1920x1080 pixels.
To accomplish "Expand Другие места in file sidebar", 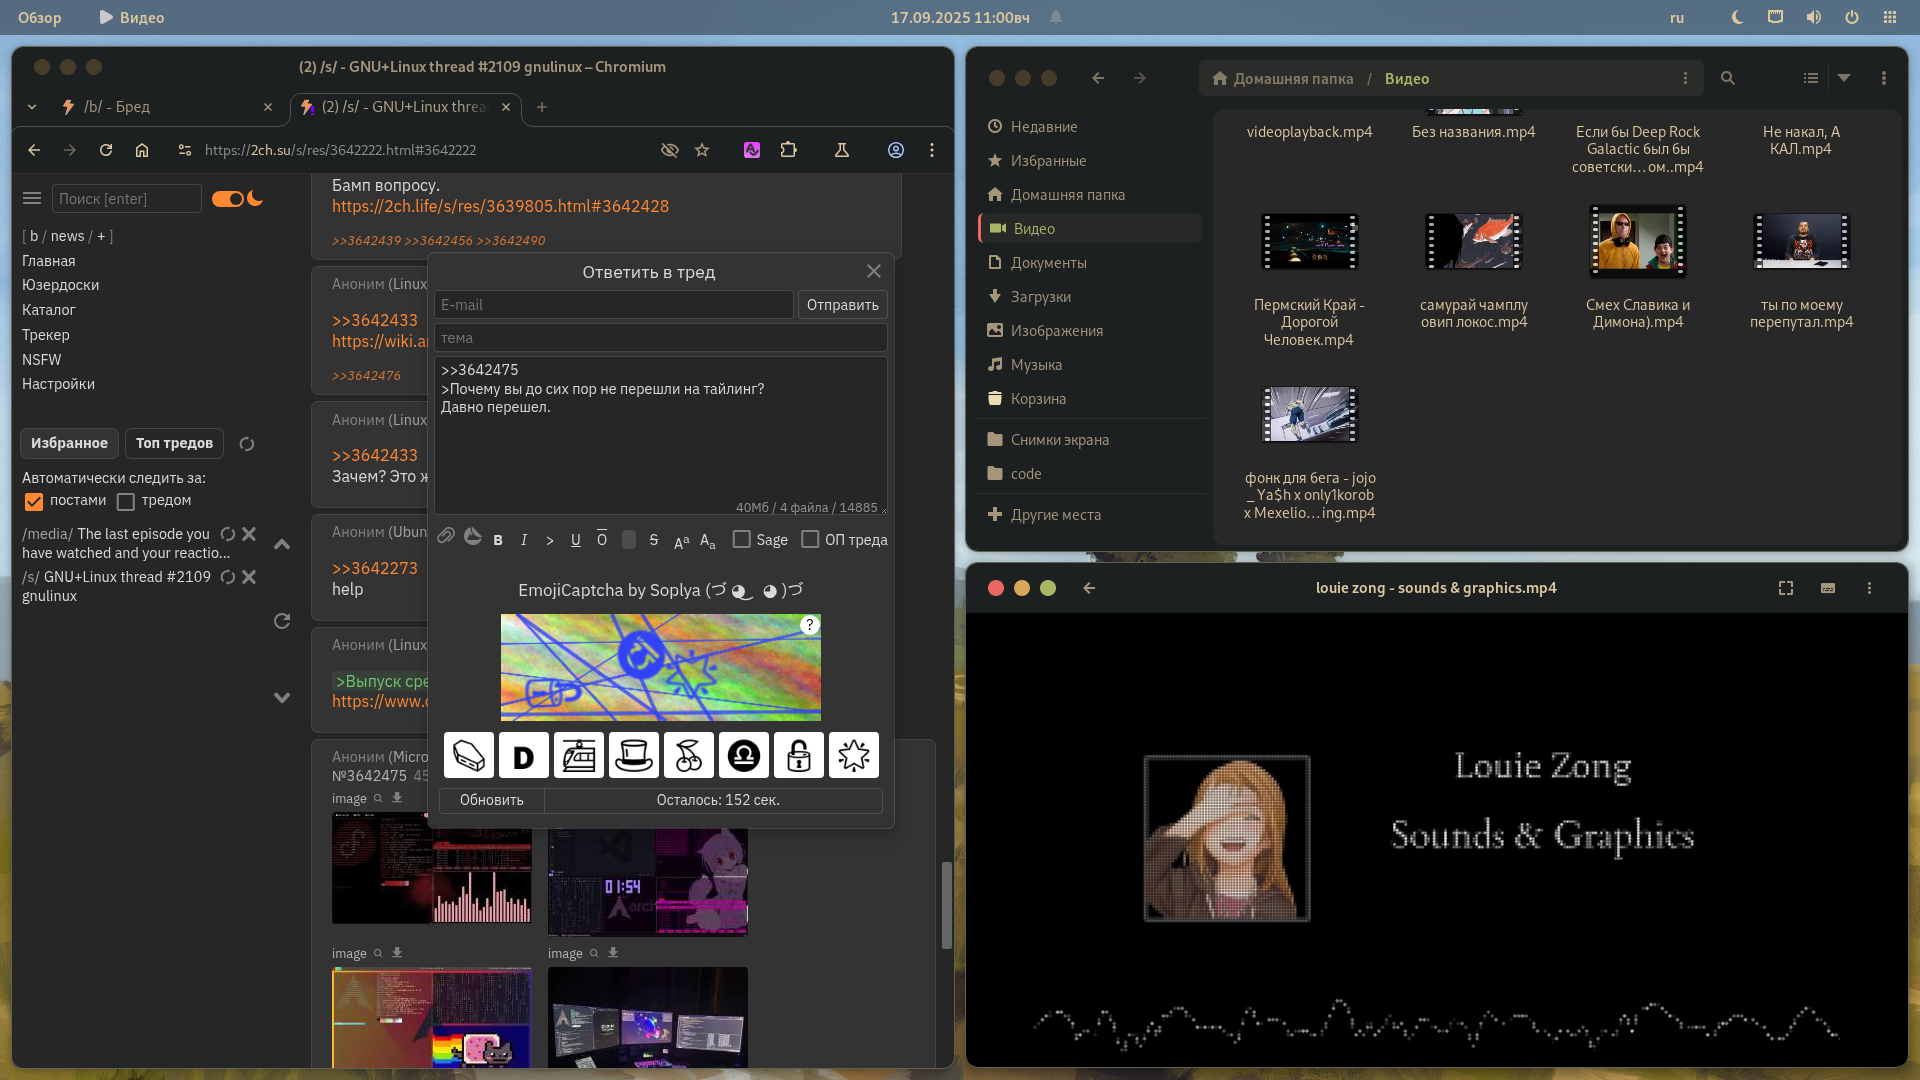I will click(1055, 515).
